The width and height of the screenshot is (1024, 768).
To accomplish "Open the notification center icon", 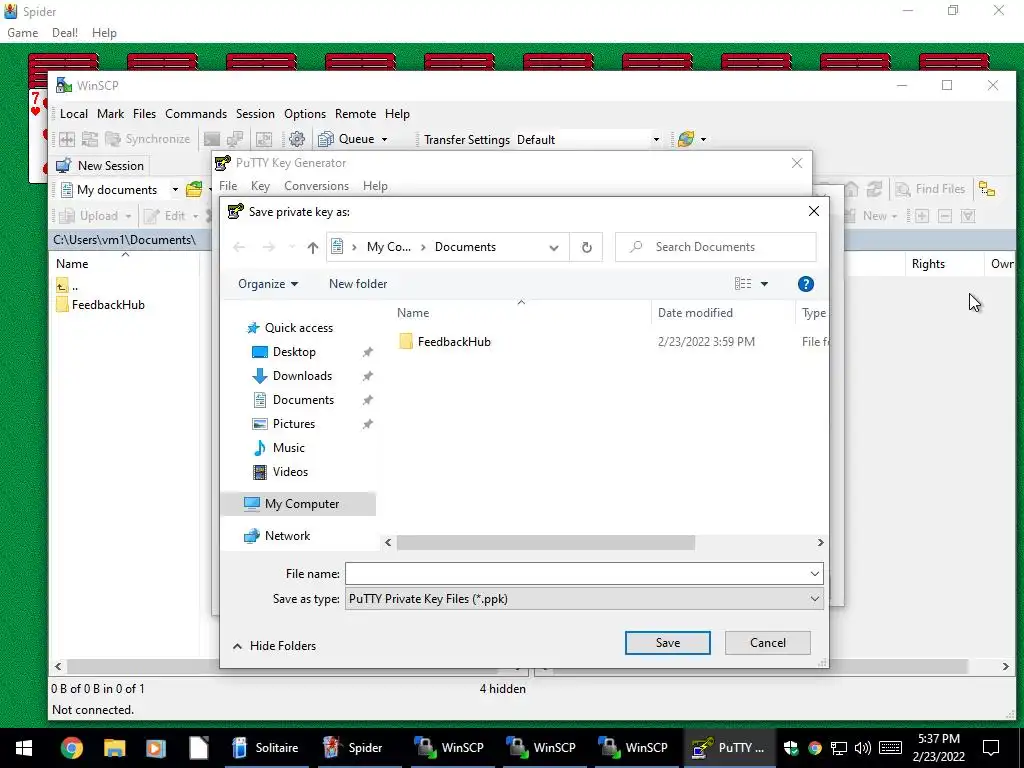I will (991, 748).
